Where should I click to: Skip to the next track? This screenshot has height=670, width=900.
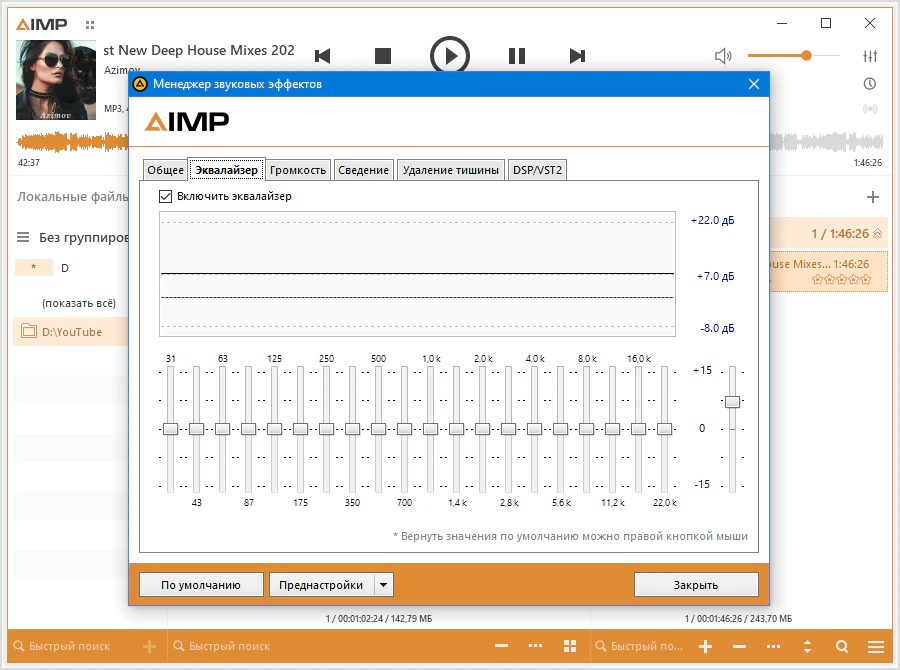(x=577, y=56)
